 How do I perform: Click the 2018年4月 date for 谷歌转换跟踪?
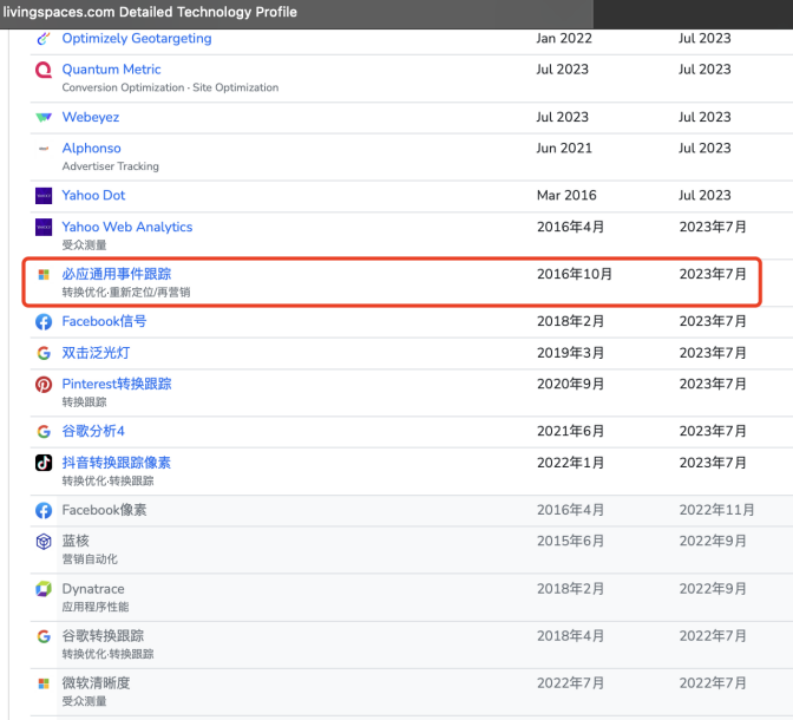(570, 636)
